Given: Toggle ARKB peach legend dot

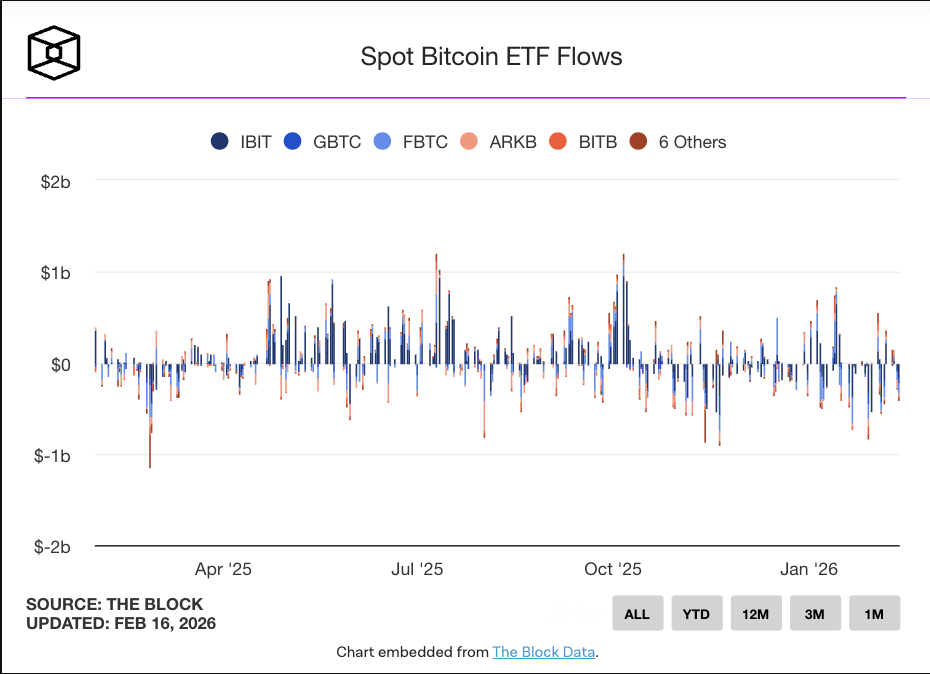Looking at the screenshot, I should [x=469, y=141].
